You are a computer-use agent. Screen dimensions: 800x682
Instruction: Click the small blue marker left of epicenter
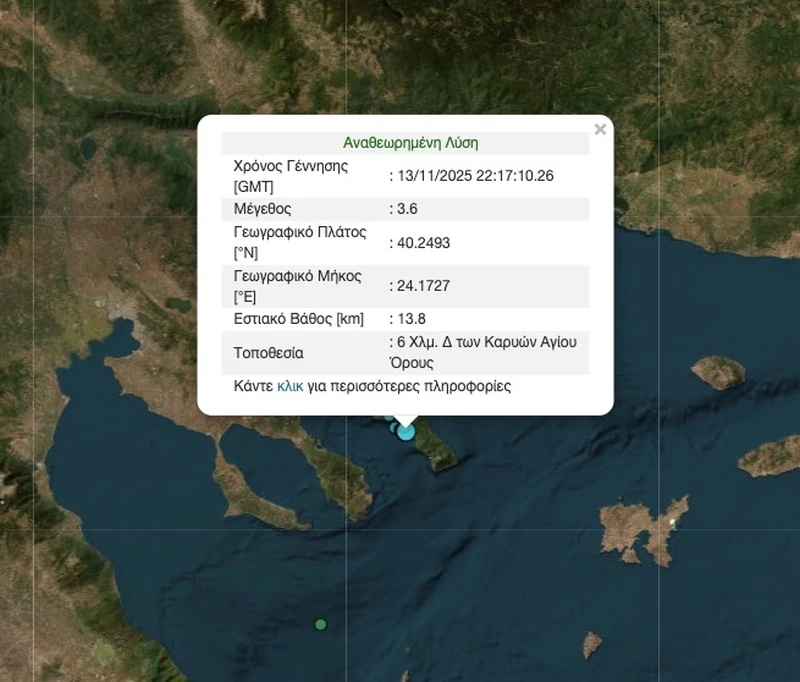click(x=389, y=417)
